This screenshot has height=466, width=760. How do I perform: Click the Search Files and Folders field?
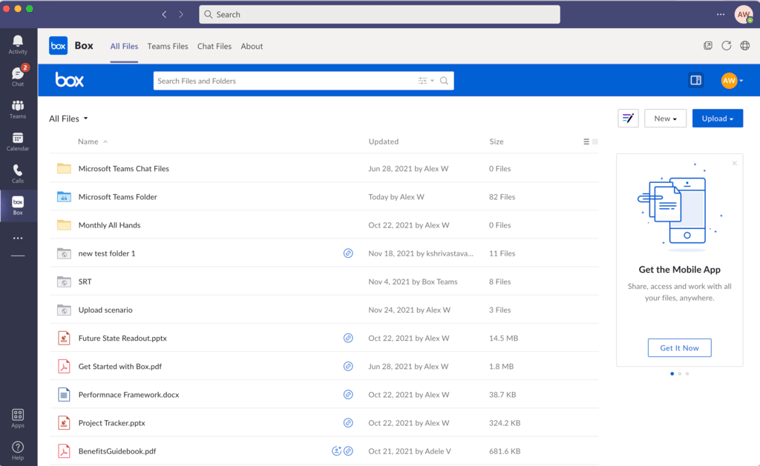click(285, 81)
